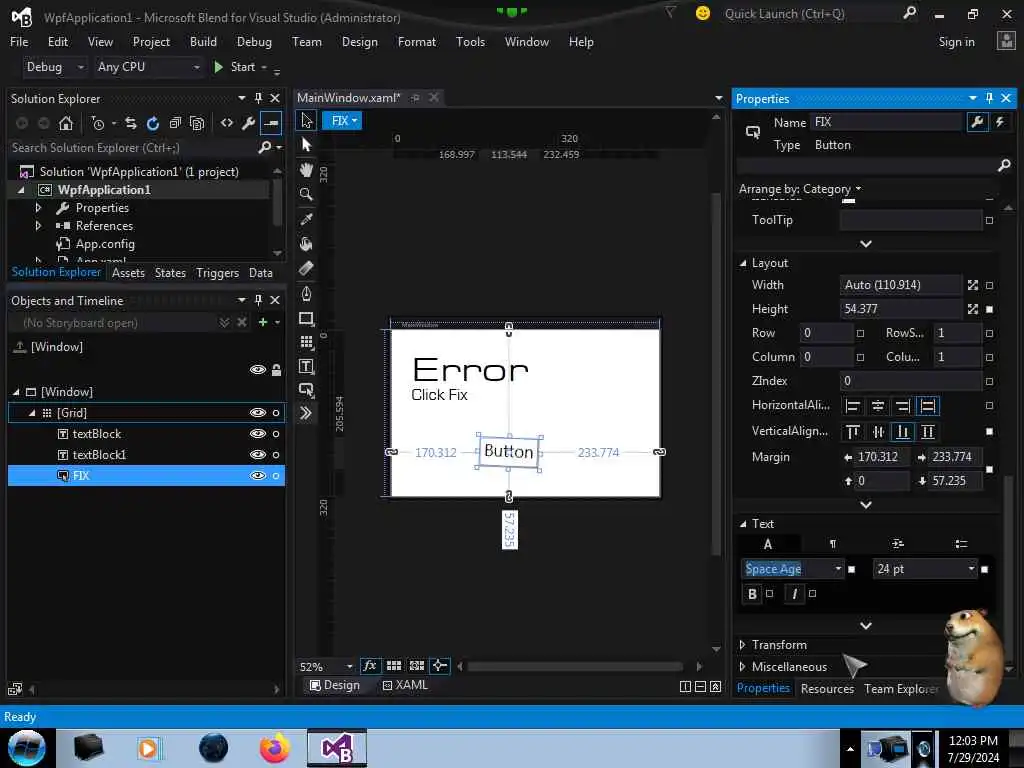This screenshot has width=1024, height=768.
Task: Select the Paint Bucket tool
Action: point(306,244)
